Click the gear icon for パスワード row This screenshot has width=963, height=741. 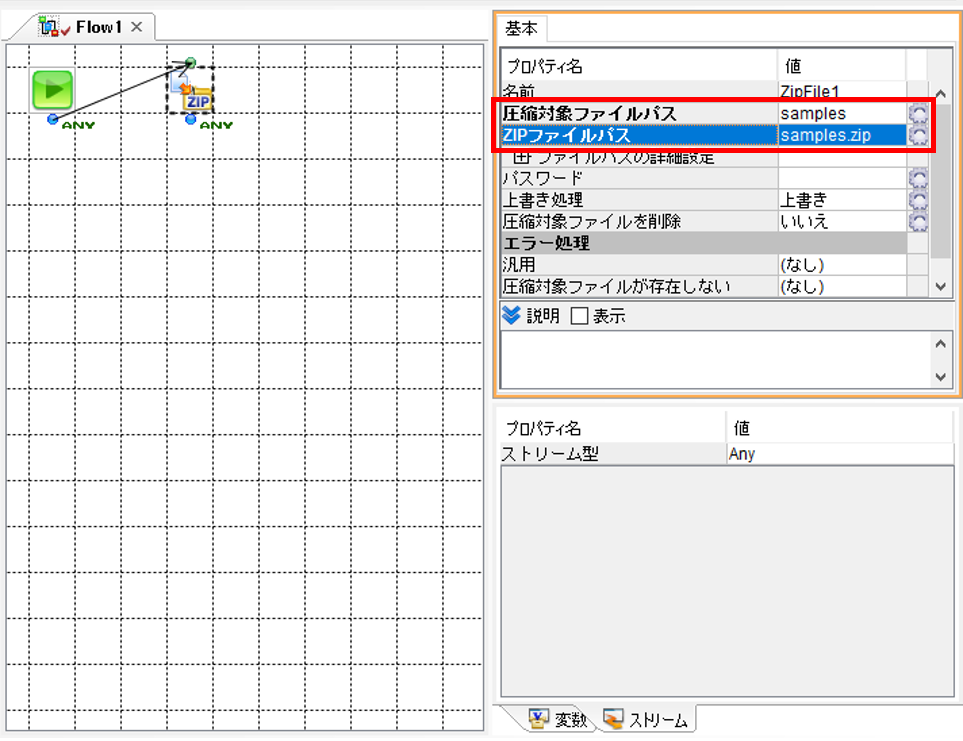919,179
